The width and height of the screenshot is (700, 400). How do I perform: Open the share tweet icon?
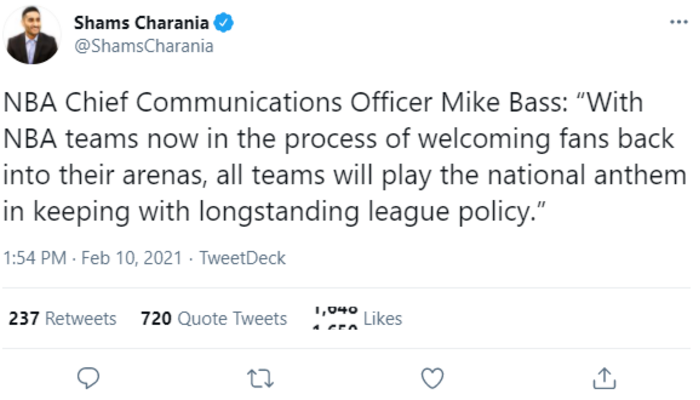click(x=604, y=377)
